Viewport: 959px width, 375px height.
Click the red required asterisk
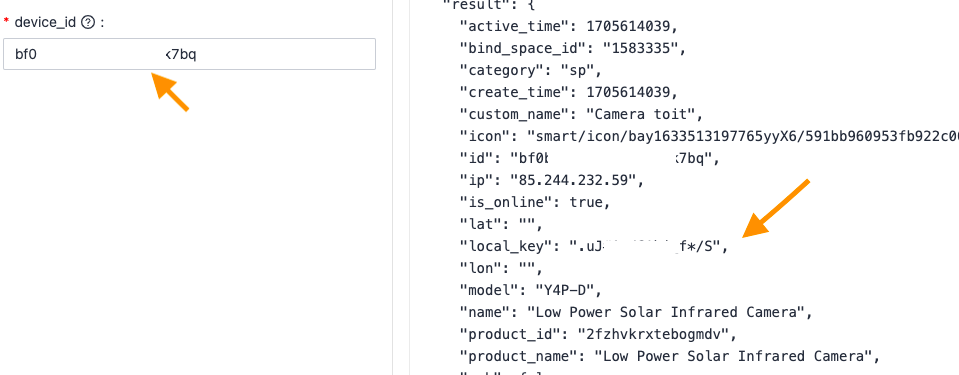coord(6,22)
